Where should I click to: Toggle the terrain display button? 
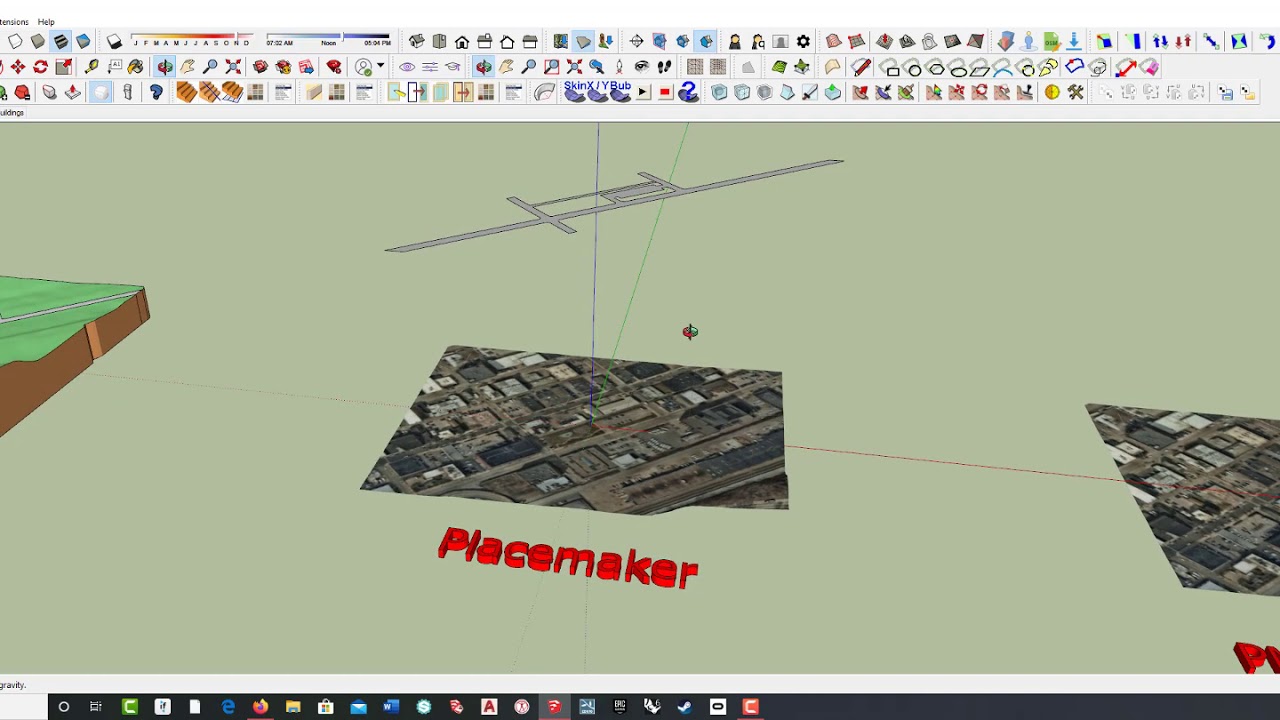(583, 41)
